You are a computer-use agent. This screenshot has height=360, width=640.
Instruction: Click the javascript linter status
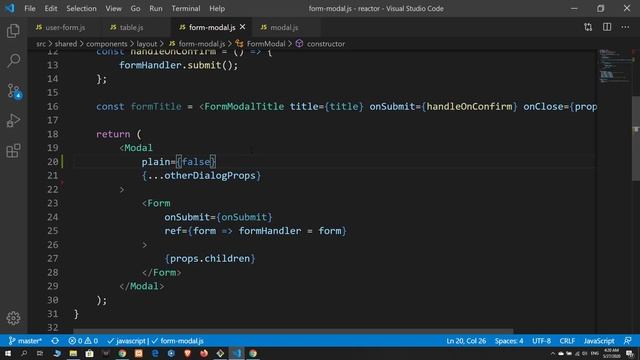127,341
